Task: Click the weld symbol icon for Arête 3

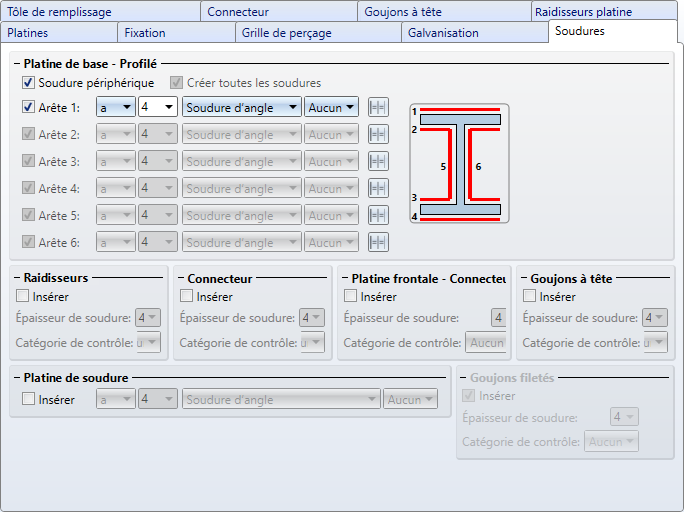Action: click(x=378, y=161)
